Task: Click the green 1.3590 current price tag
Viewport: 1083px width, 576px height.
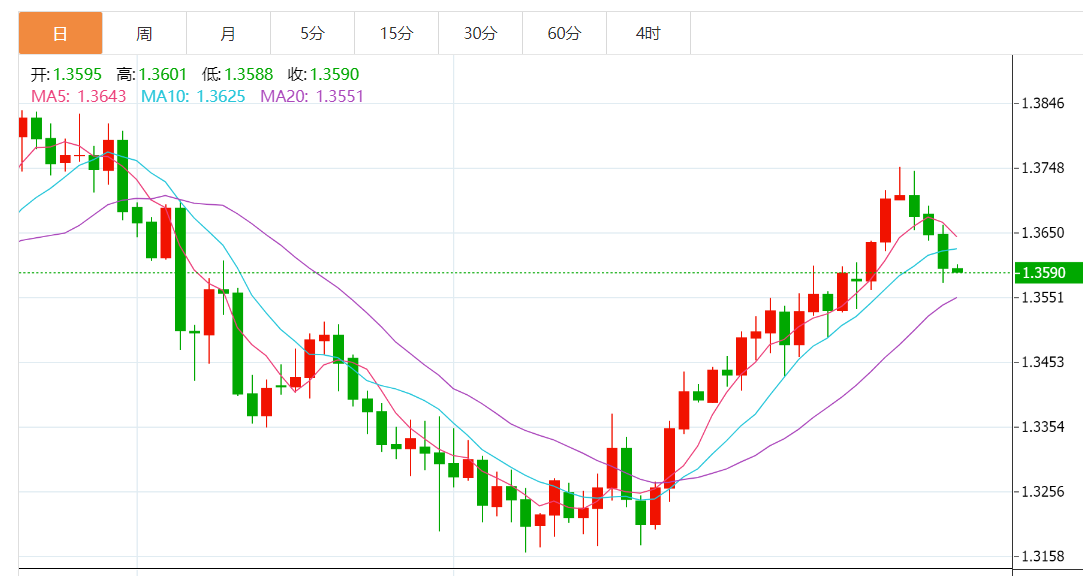Action: [1047, 272]
